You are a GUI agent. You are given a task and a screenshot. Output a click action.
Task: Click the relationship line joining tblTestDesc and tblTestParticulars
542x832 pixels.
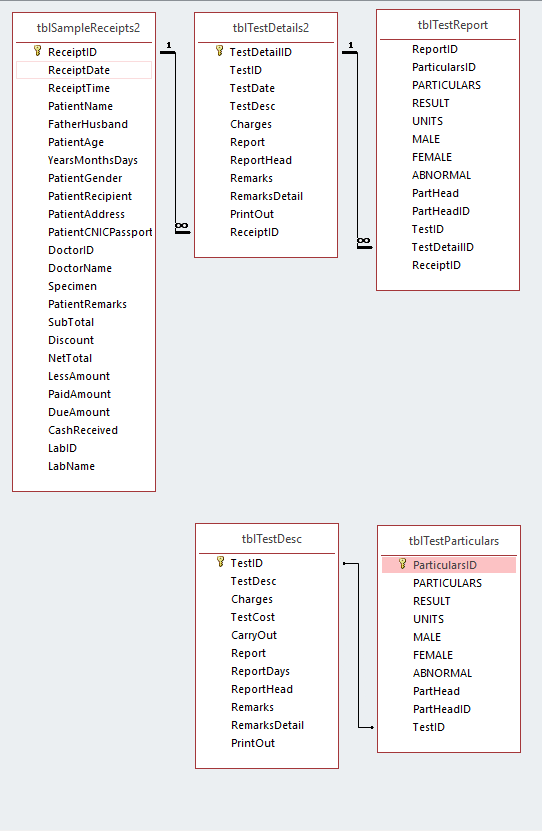pyautogui.click(x=358, y=645)
